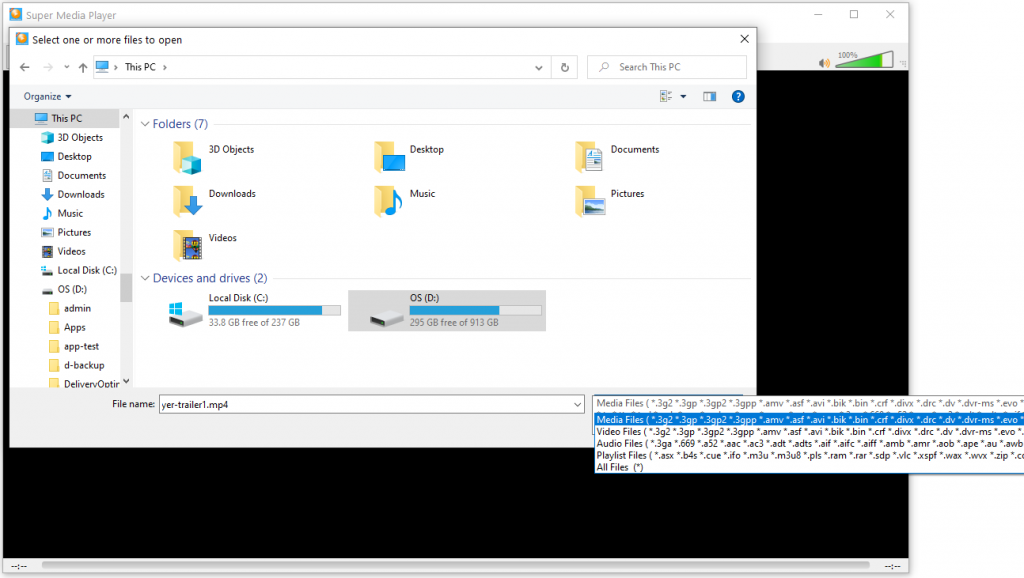
Task: Collapse the Devices and drives group
Action: [145, 278]
